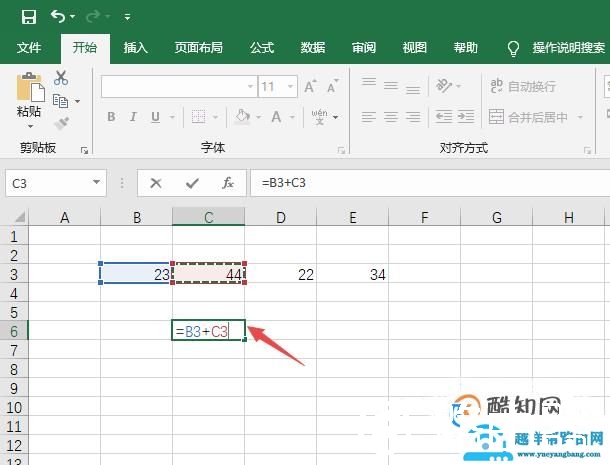
Task: Switch to the 公式 (Formulas) tab
Action: point(262,47)
